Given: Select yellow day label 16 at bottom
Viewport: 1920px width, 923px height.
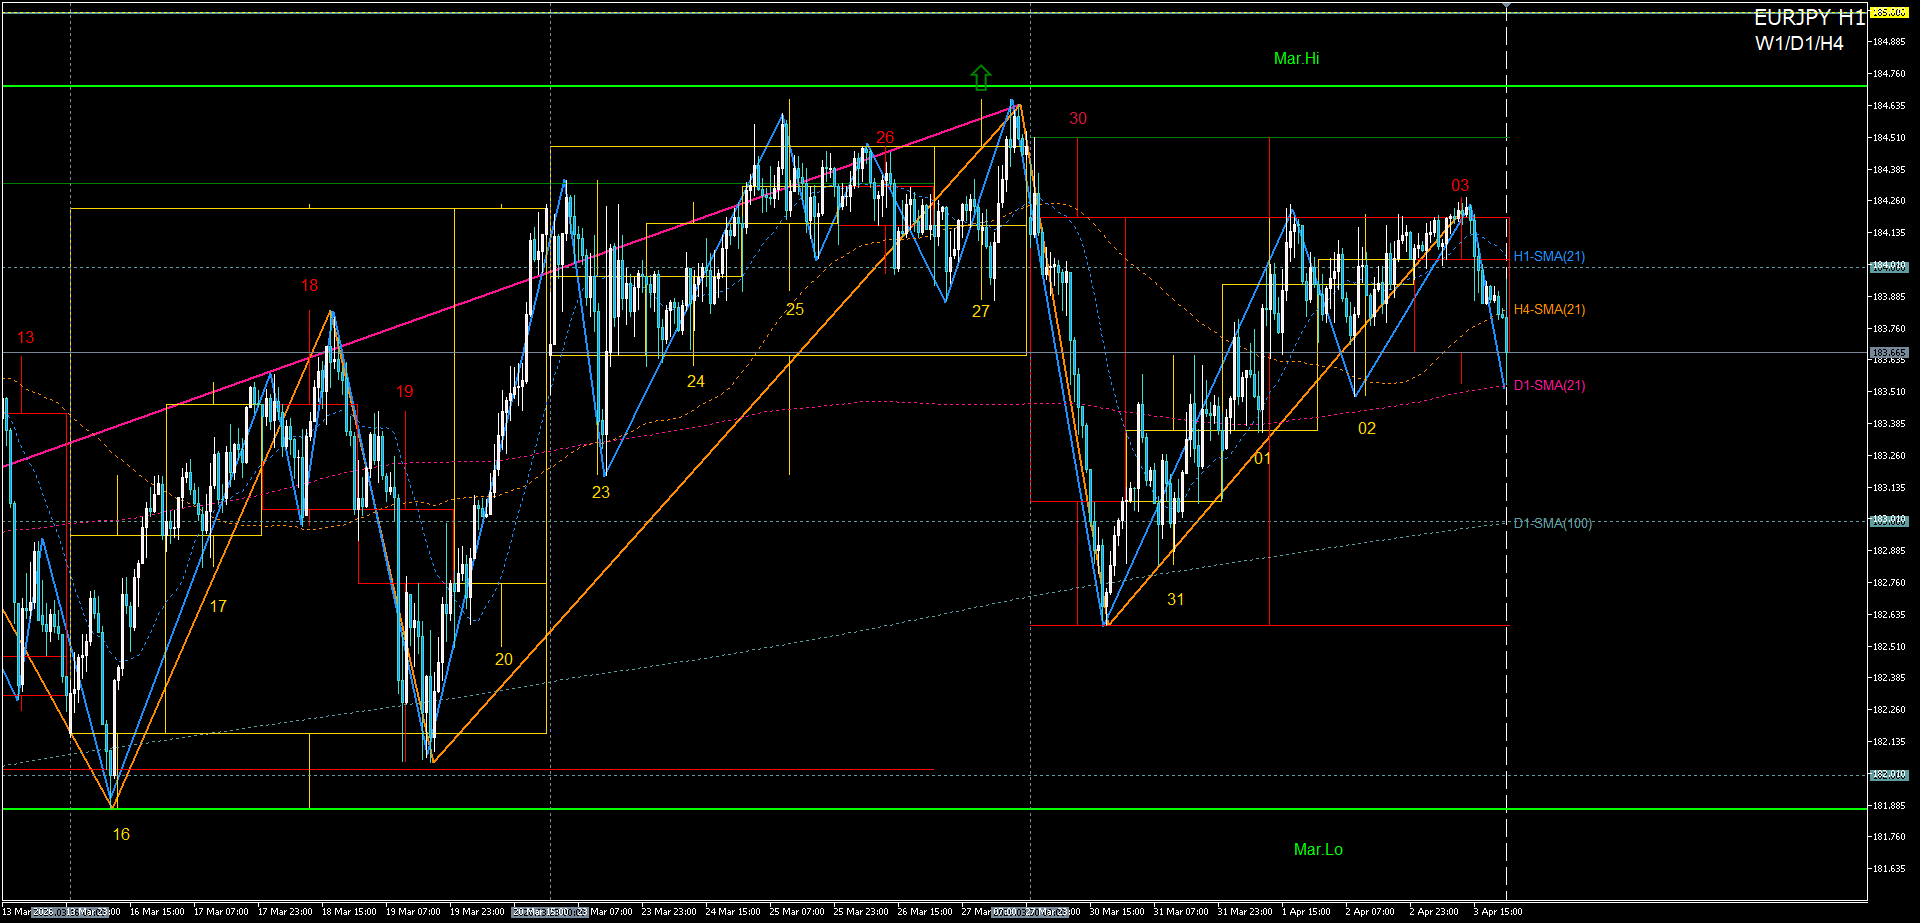Looking at the screenshot, I should tap(121, 835).
